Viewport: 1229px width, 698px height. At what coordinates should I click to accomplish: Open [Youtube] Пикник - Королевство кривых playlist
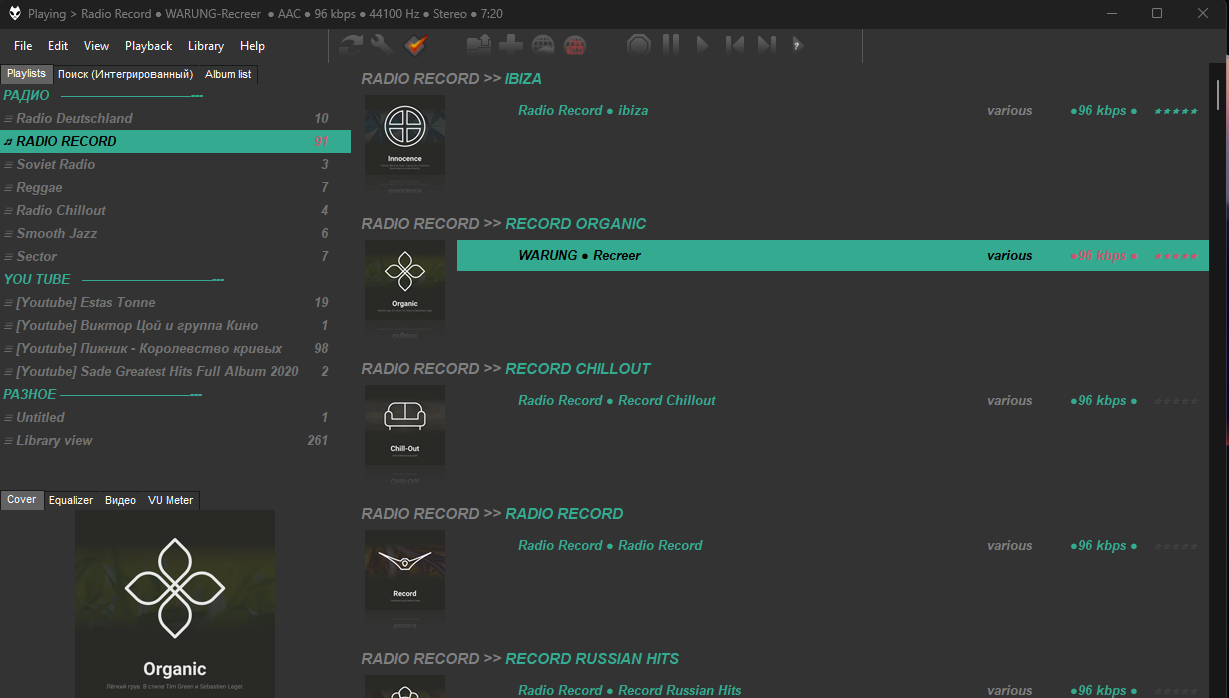click(175, 348)
